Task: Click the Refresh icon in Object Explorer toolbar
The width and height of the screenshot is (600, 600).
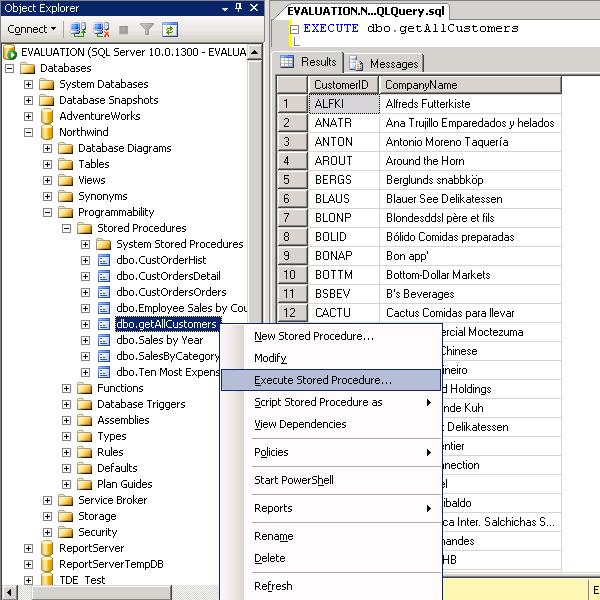Action: 170,29
